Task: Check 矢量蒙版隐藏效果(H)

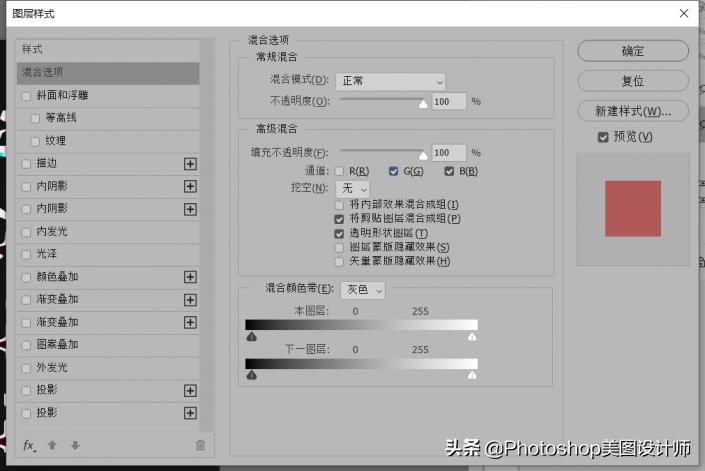Action: click(339, 262)
